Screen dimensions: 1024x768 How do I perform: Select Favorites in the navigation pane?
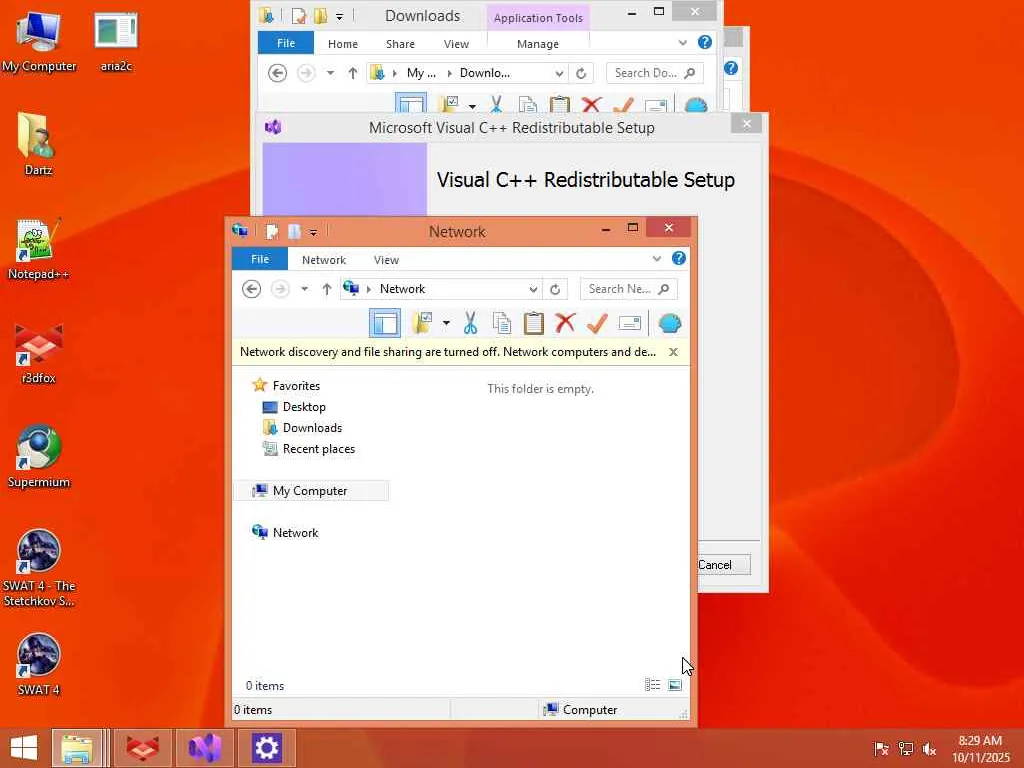click(x=296, y=386)
